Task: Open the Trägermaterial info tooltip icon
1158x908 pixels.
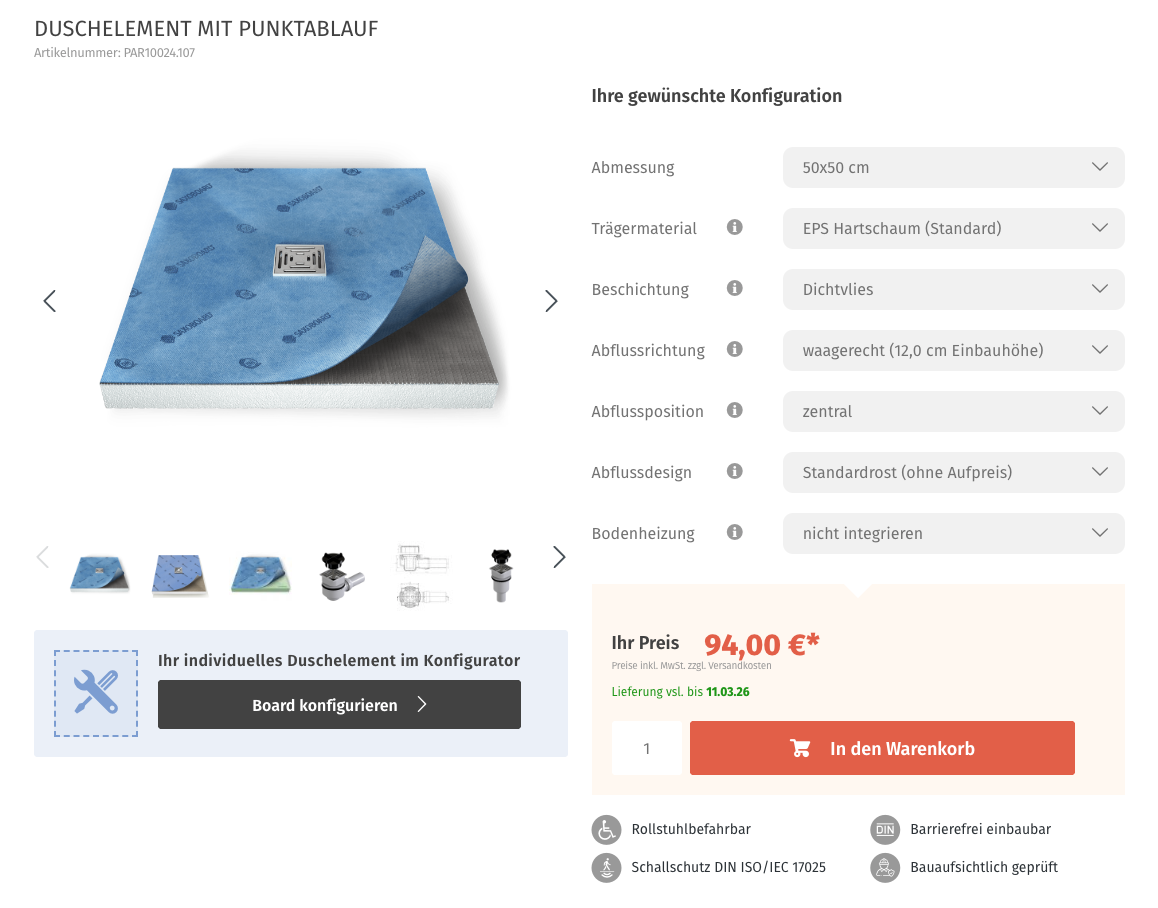Action: click(735, 227)
